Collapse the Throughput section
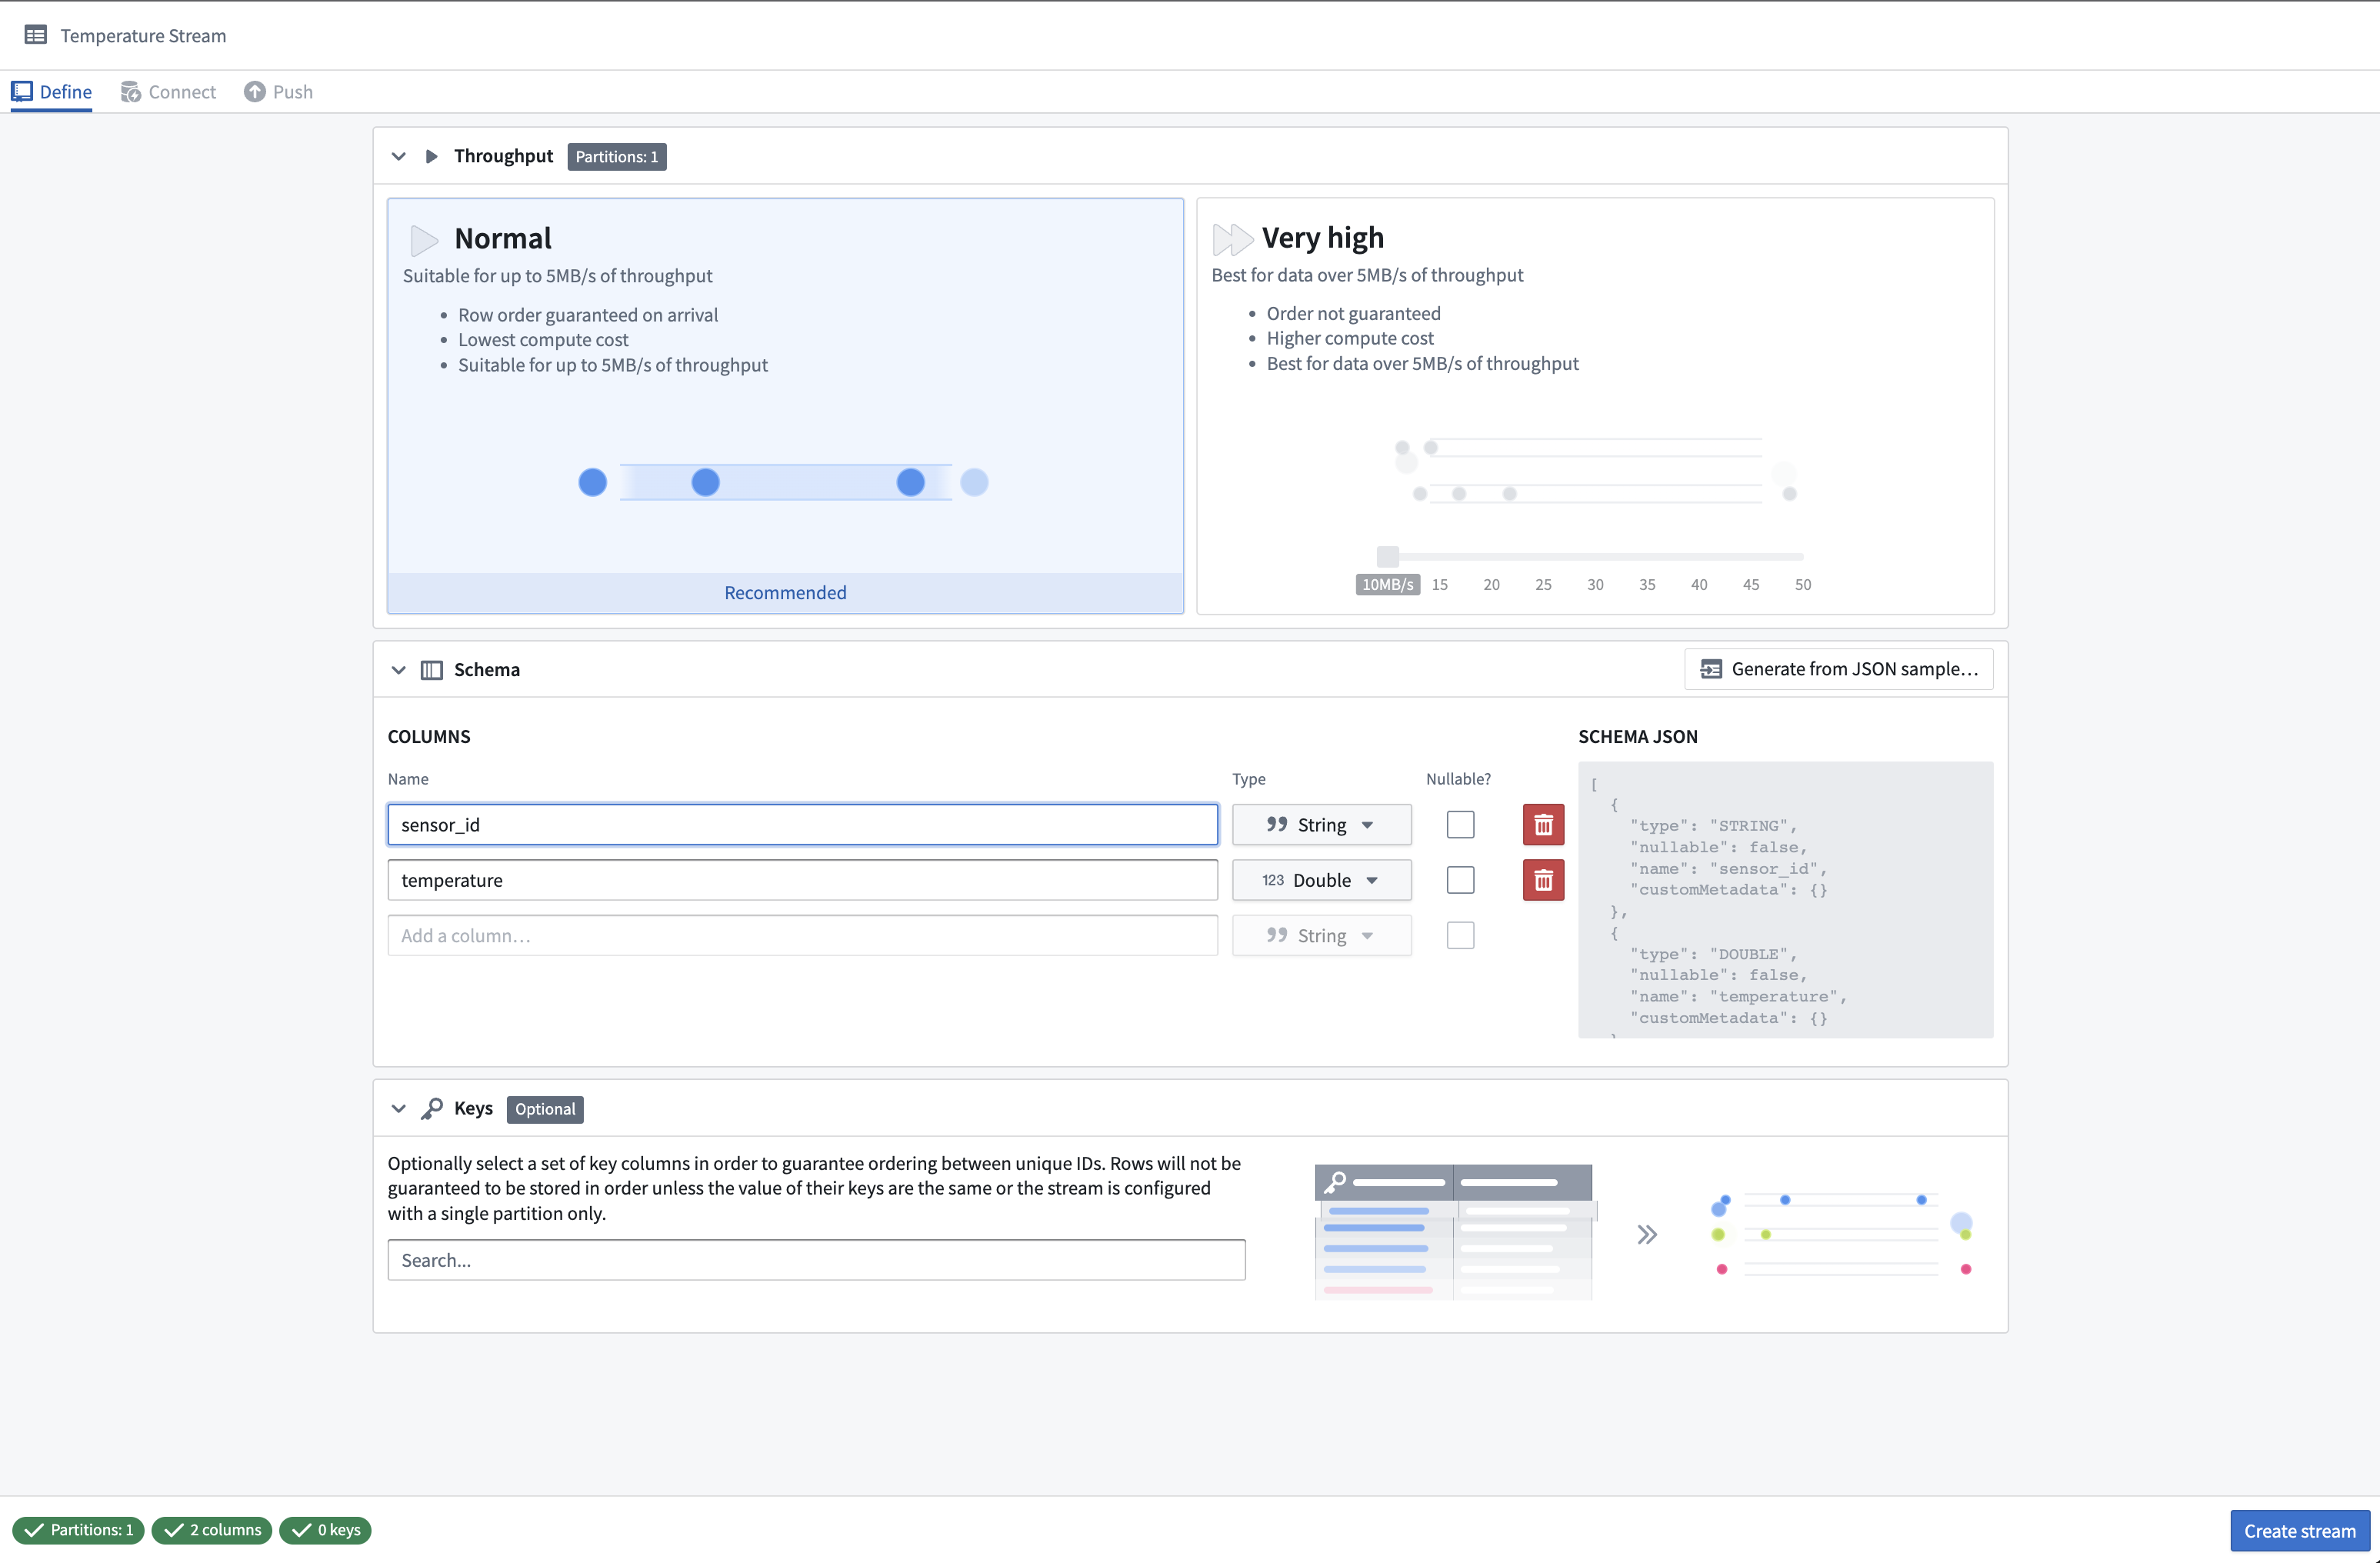Image resolution: width=2380 pixels, height=1563 pixels. tap(398, 156)
